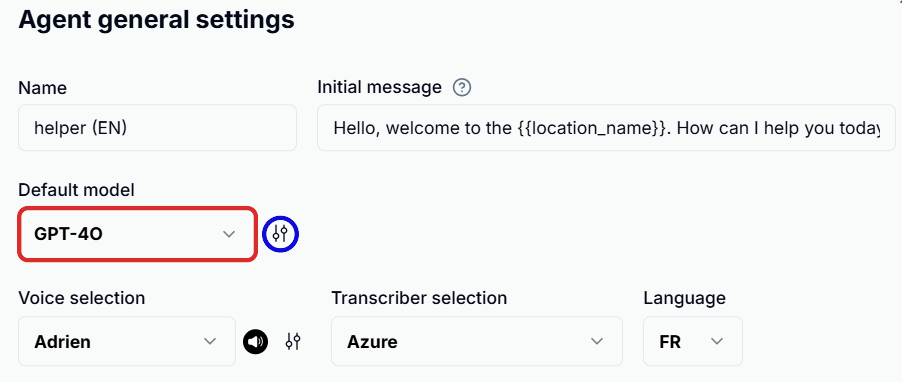
Task: Open the FR language dropdown
Action: (x=693, y=341)
